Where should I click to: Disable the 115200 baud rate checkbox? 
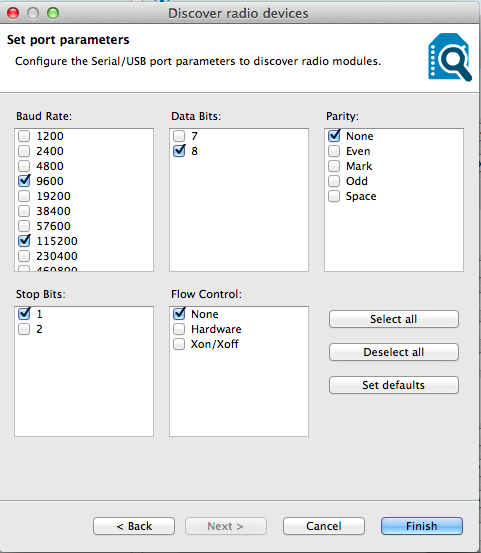pos(24,241)
